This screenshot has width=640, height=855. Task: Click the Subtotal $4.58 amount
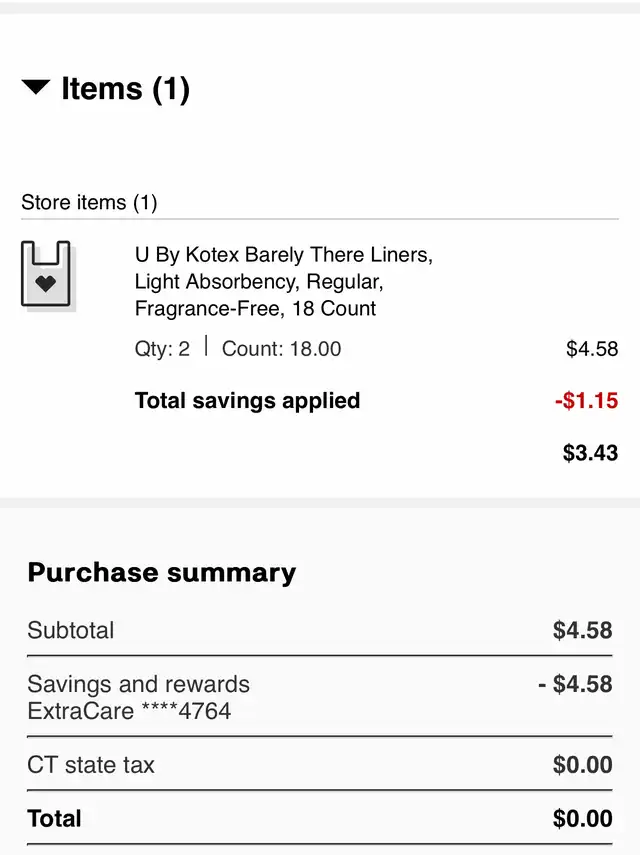click(x=583, y=630)
